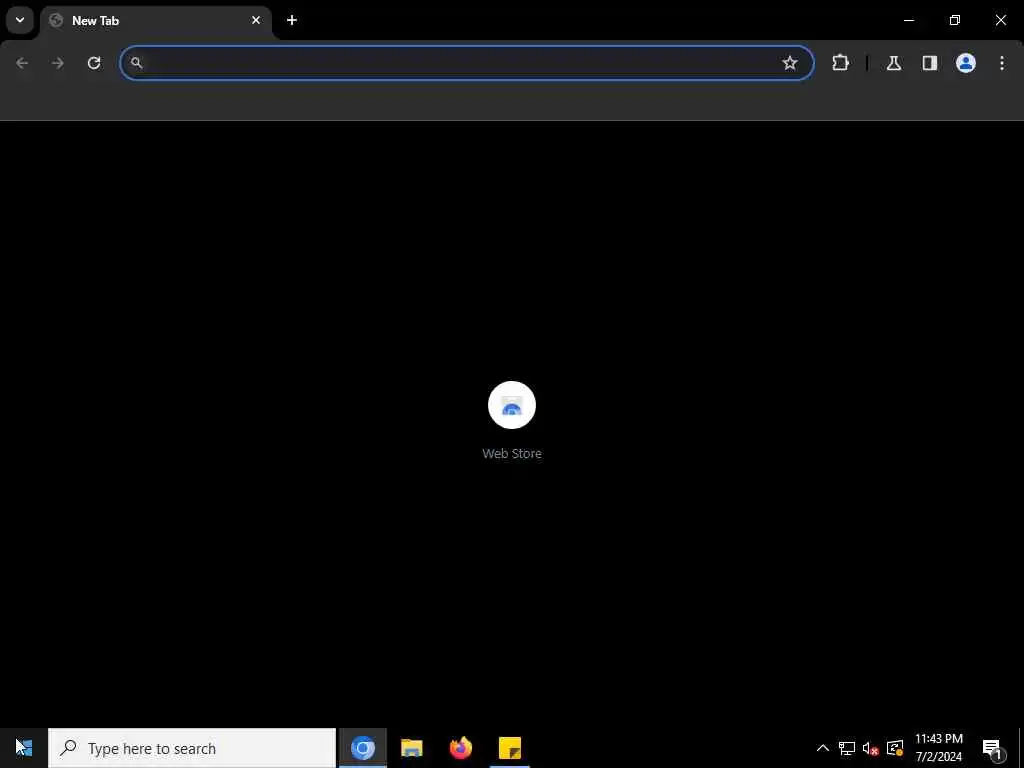Open the muted volume tray icon

tap(870, 748)
